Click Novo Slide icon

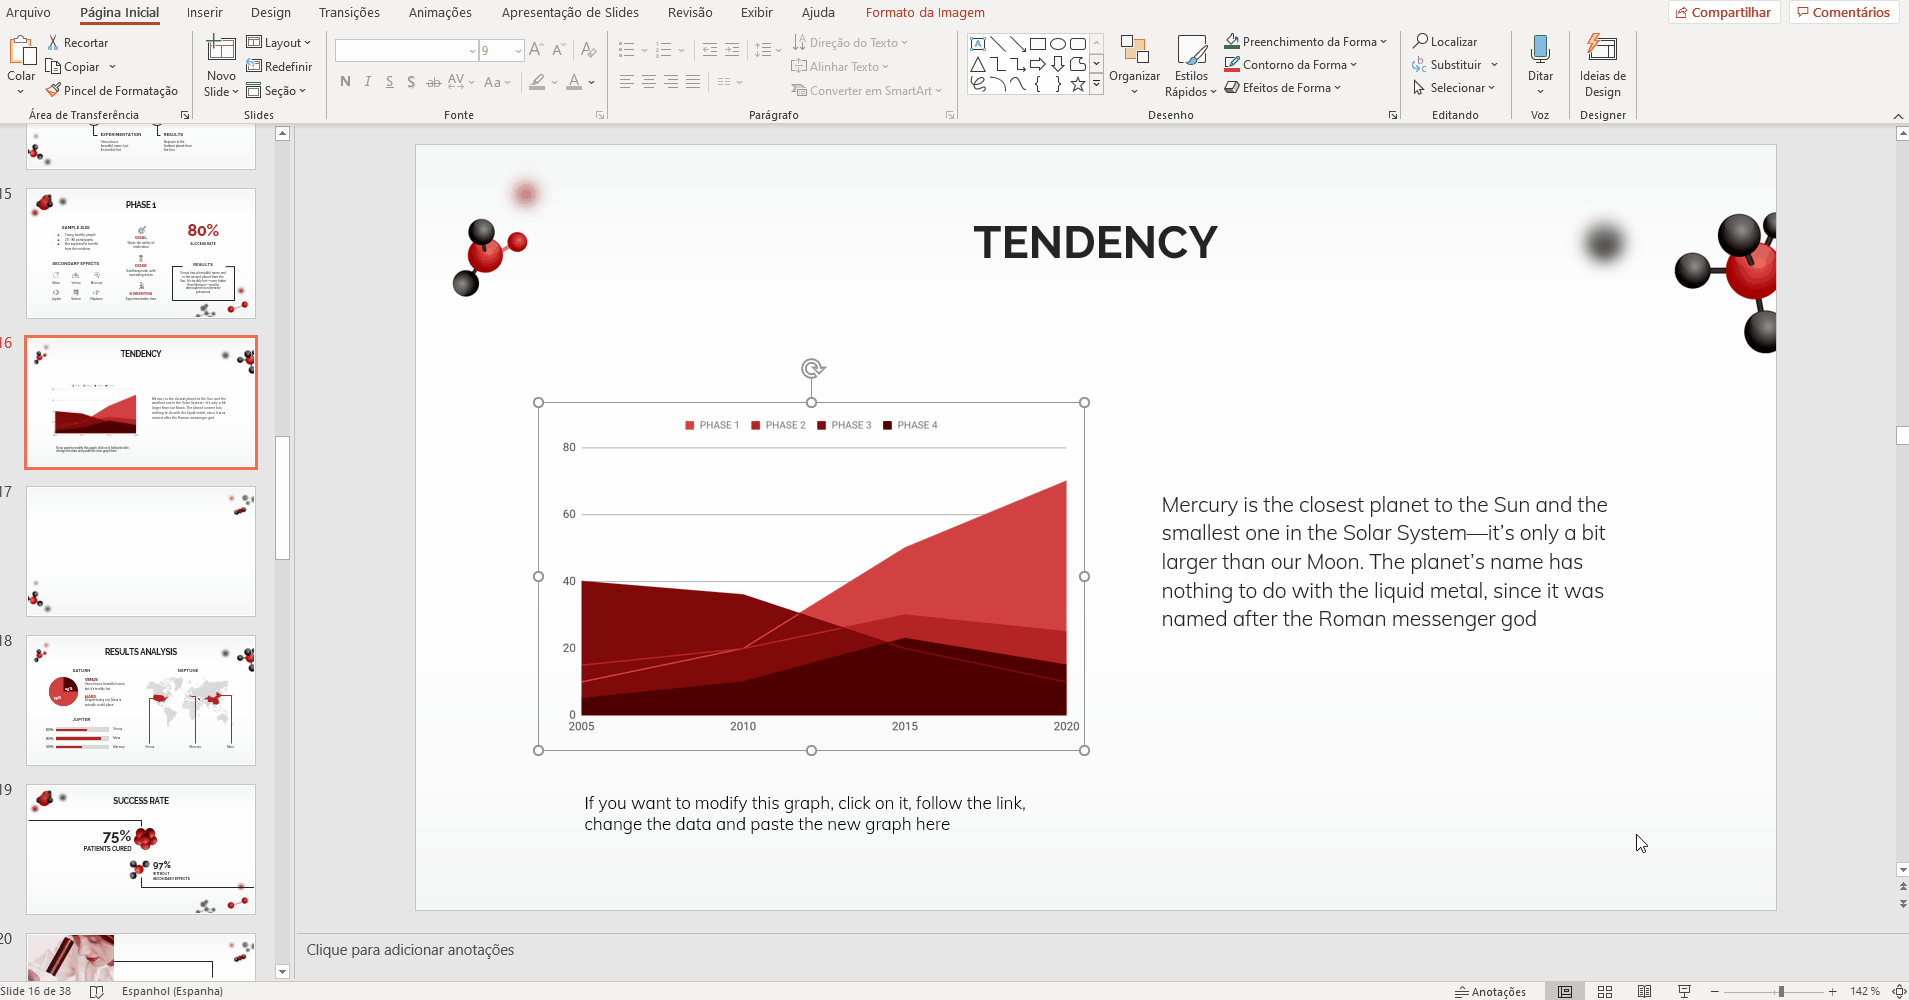(221, 50)
